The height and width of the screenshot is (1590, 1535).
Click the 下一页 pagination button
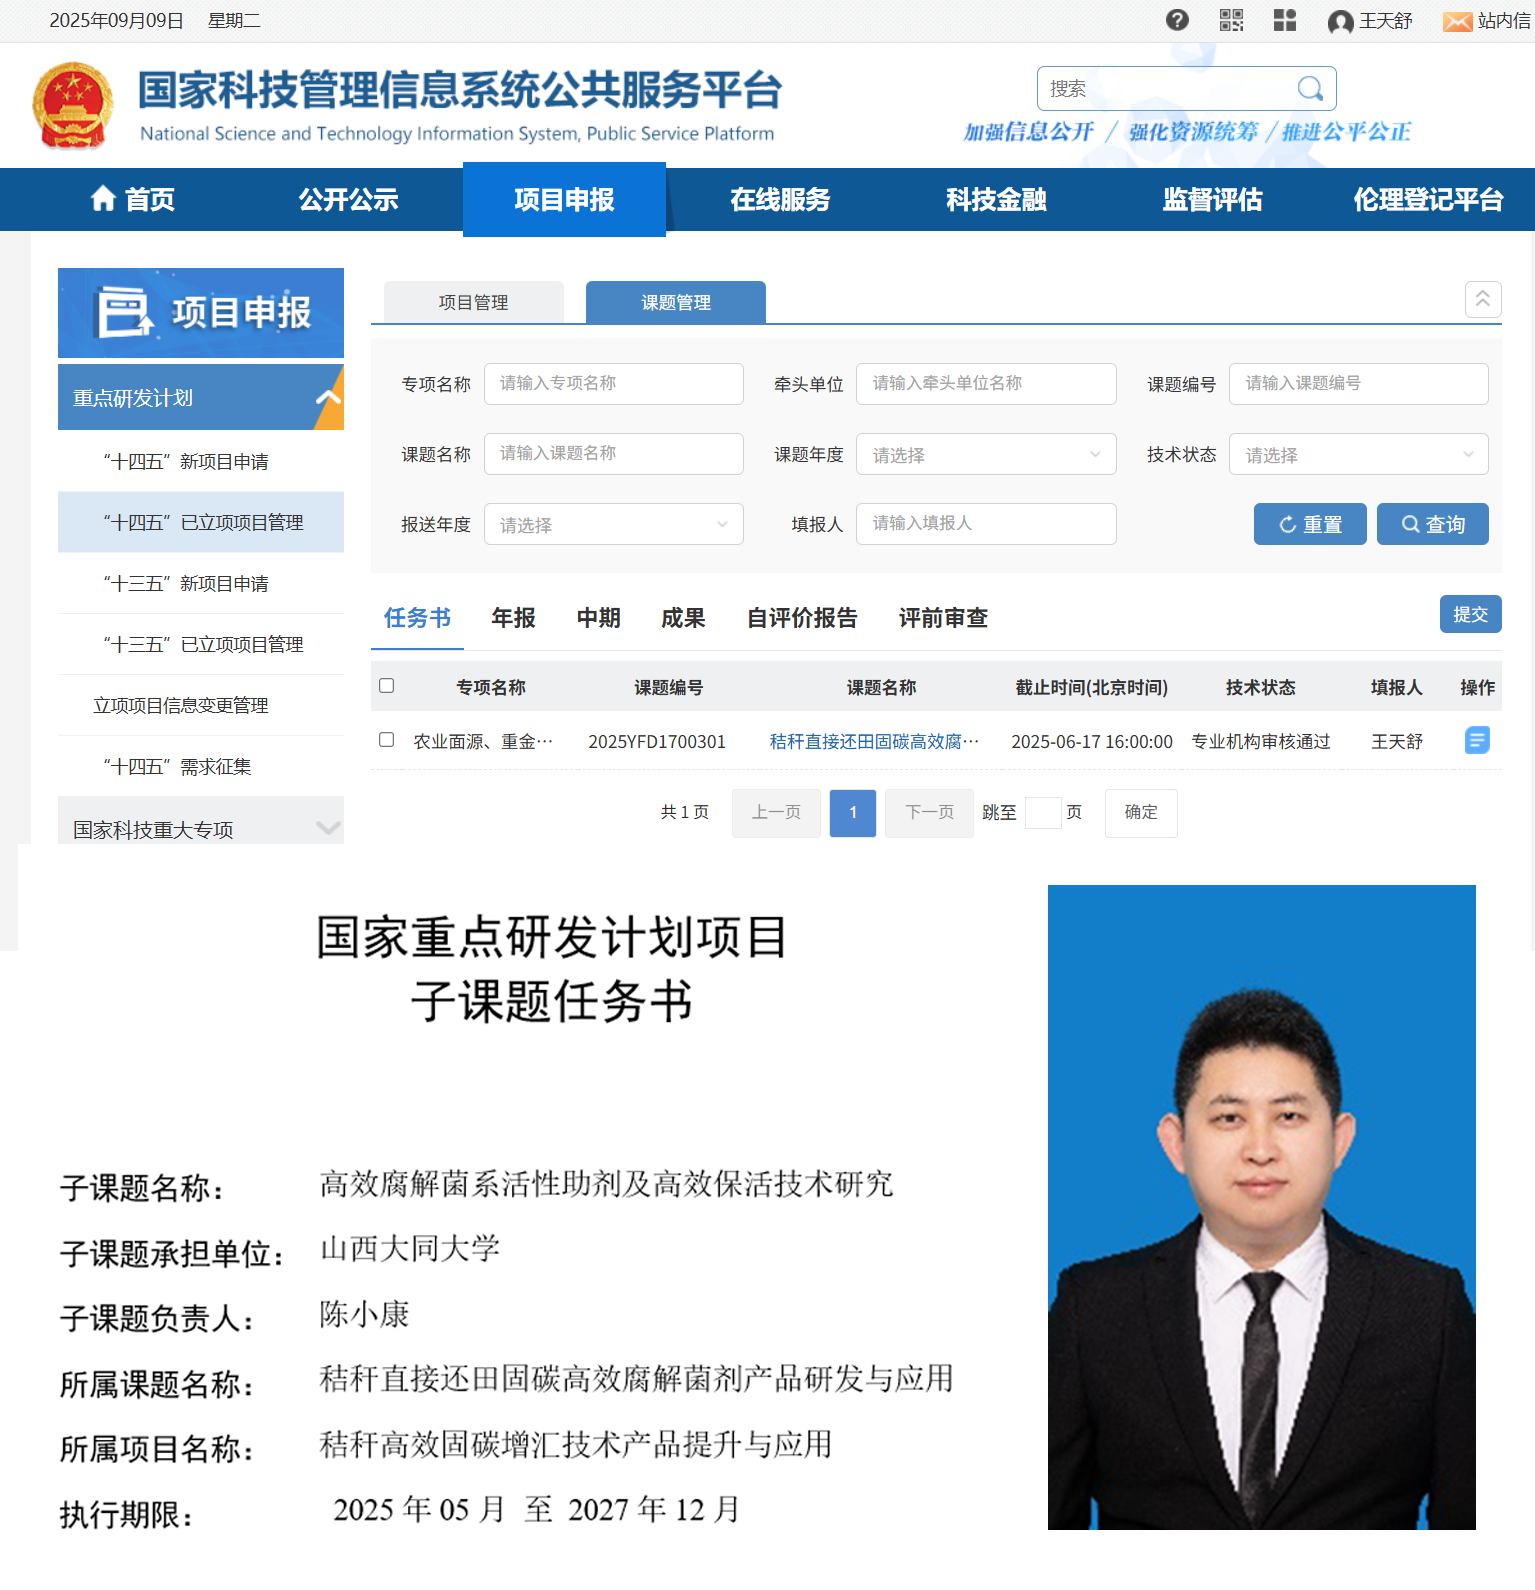coord(929,813)
